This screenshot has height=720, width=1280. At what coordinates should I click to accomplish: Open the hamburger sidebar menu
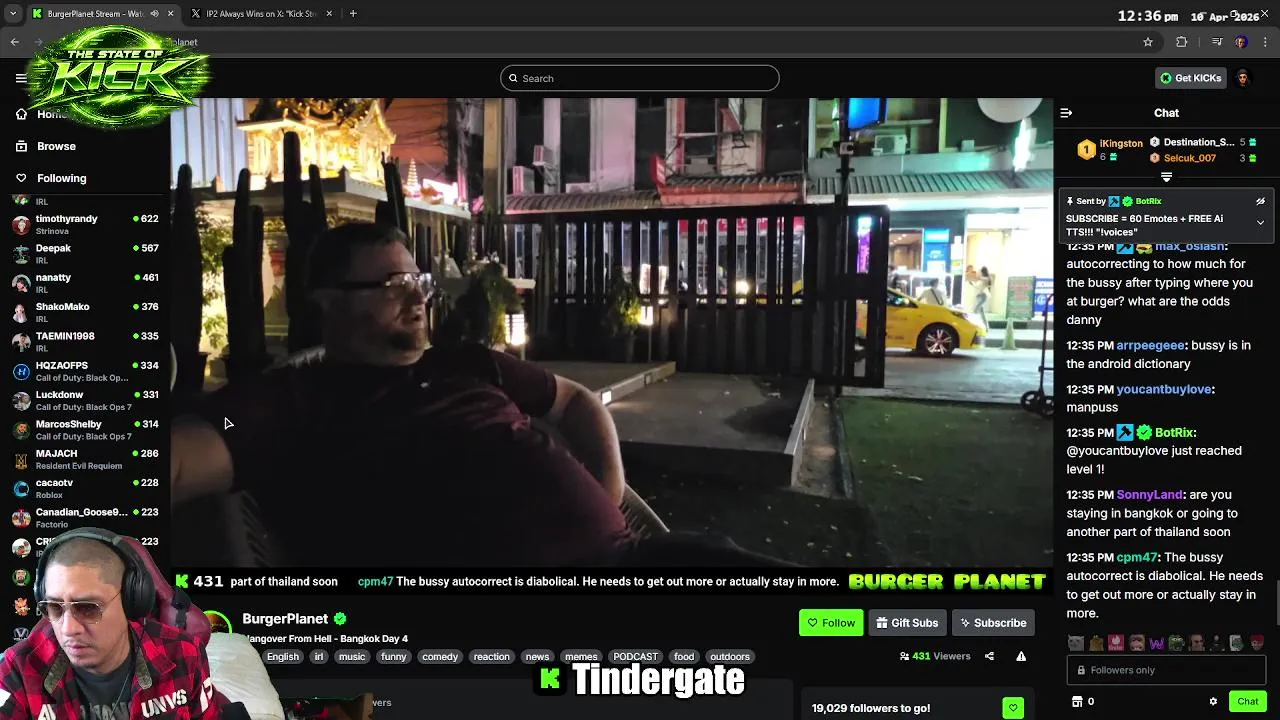point(21,78)
